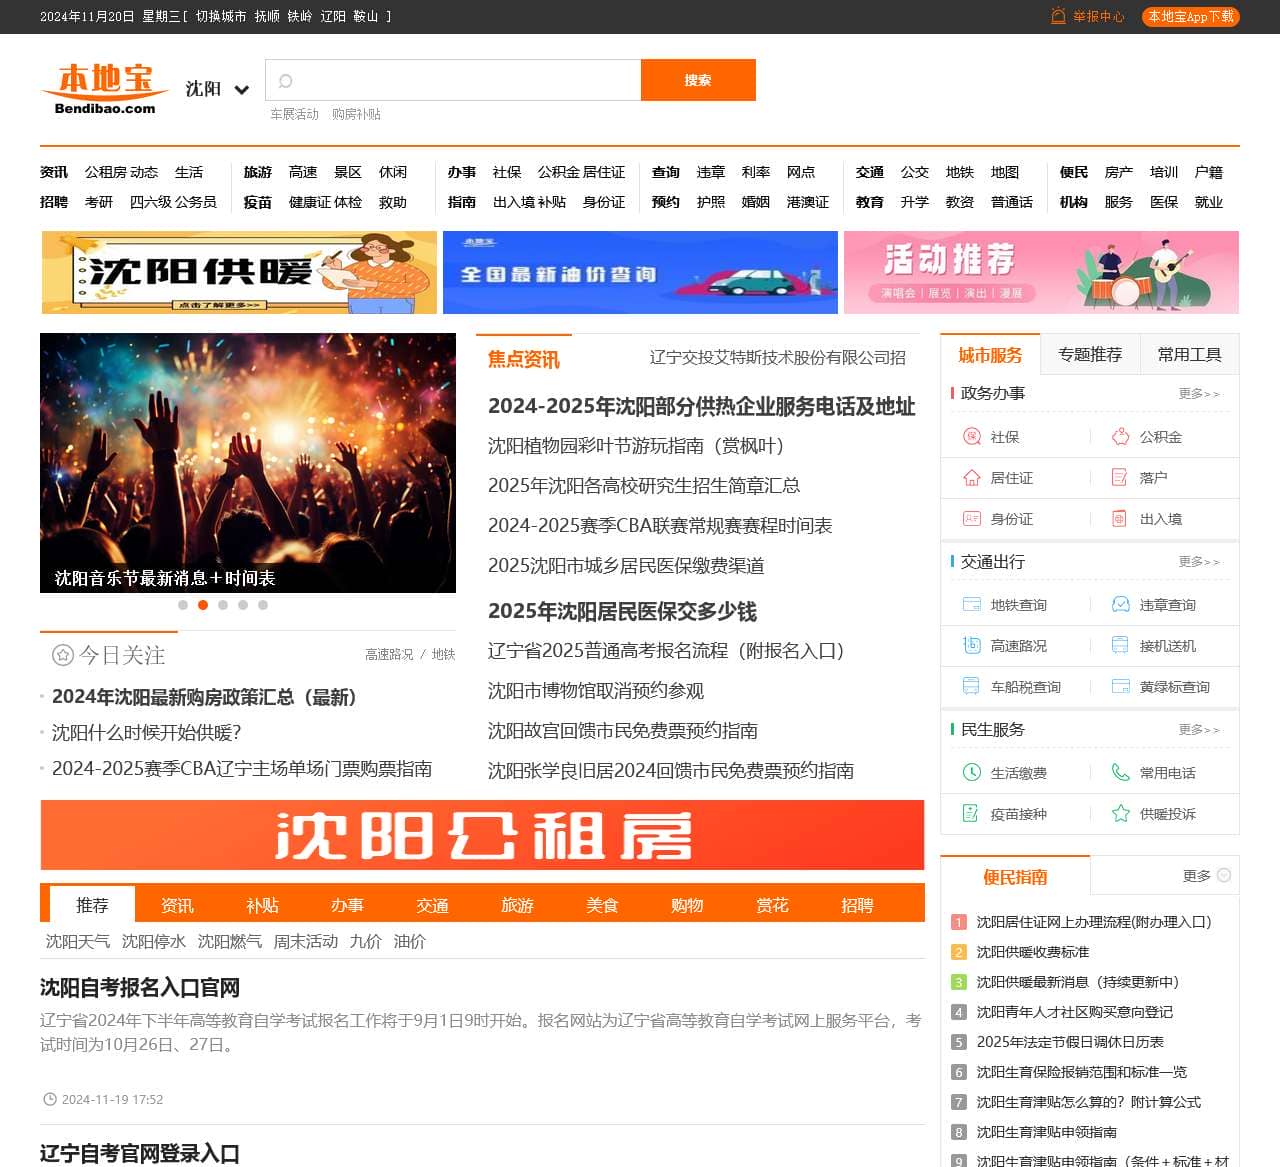Screen dimensions: 1280x1167
Task: Click the 社保 icon in 政务办事
Action: coord(971,437)
